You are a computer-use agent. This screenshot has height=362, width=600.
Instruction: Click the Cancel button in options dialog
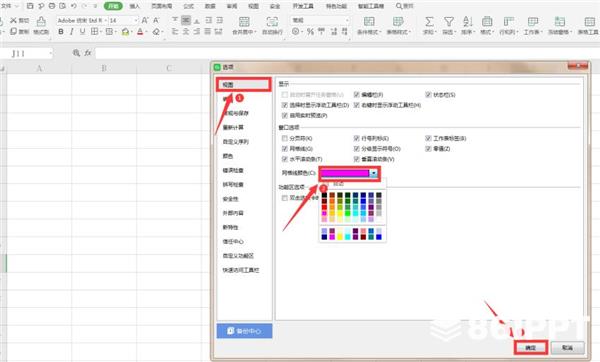pyautogui.click(x=567, y=348)
